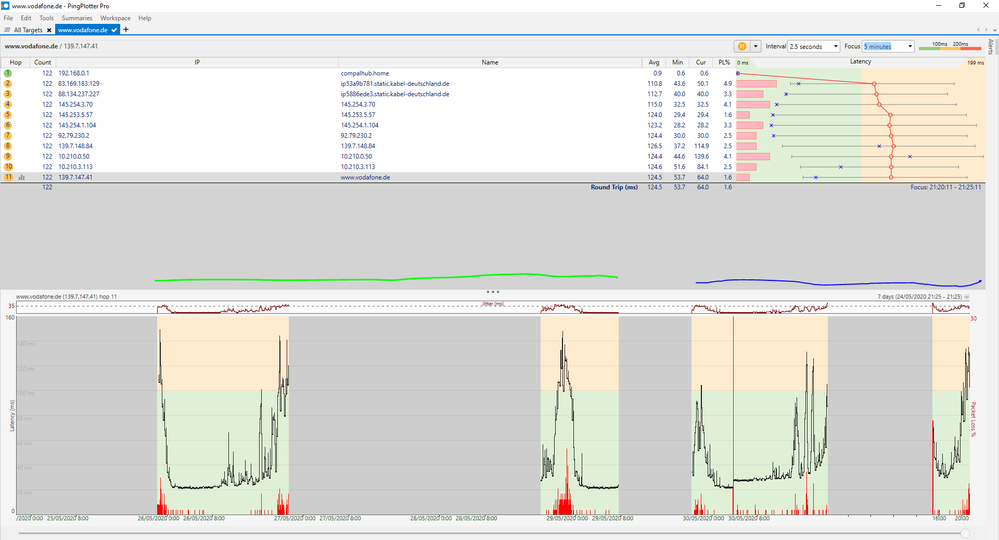Click the hop 9 latency bar in graph column
Image resolution: width=999 pixels, height=540 pixels.
coord(753,156)
